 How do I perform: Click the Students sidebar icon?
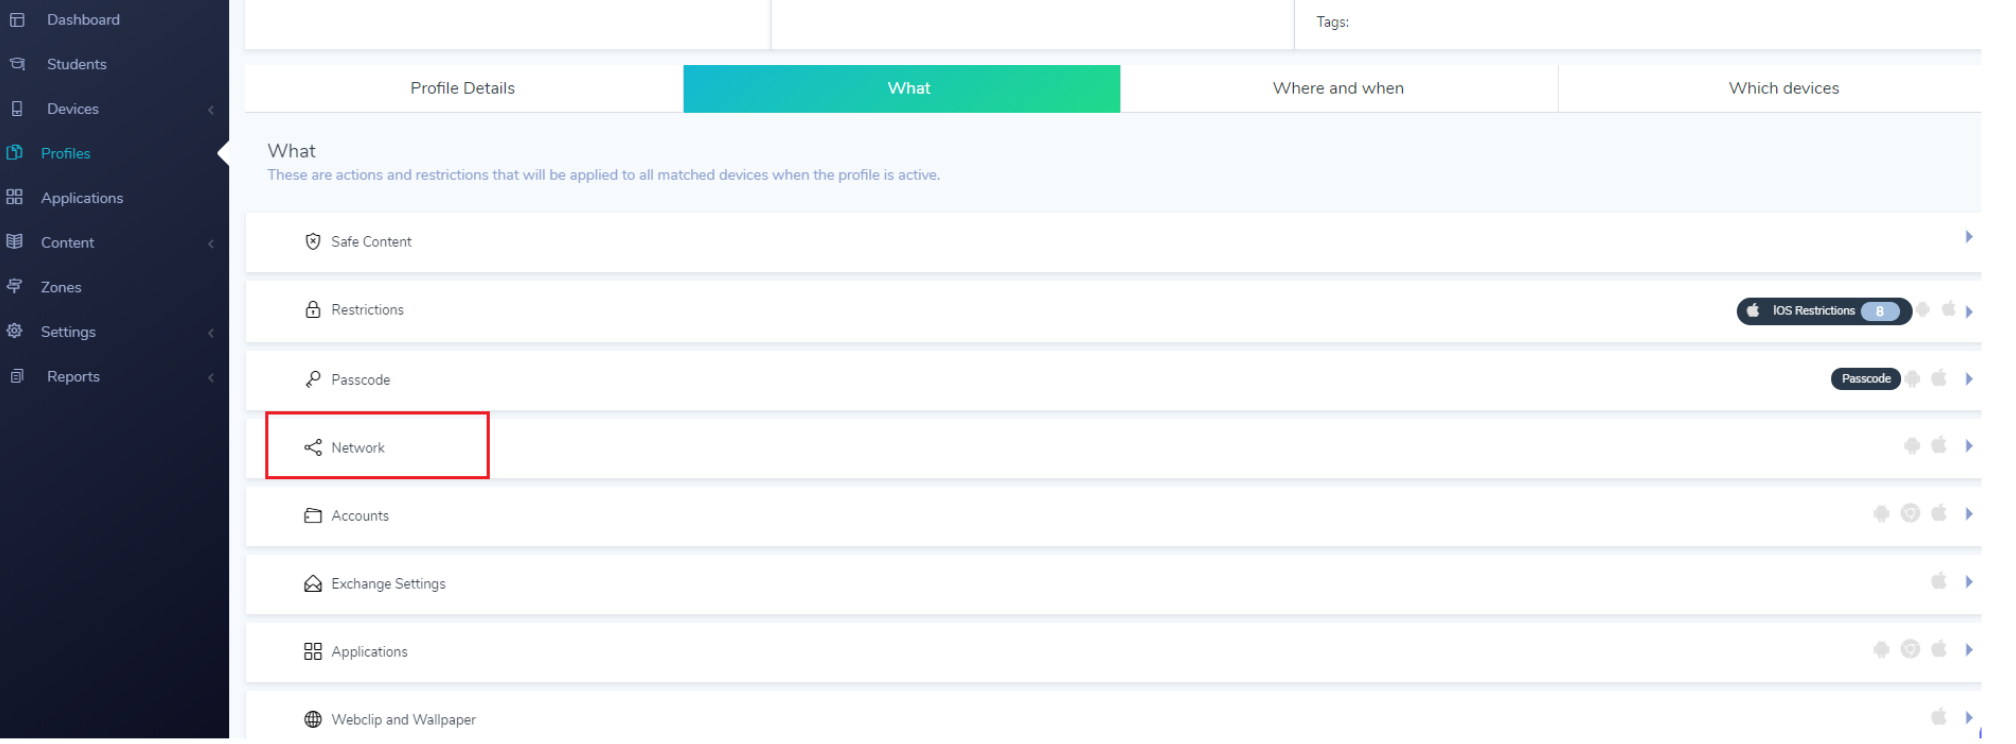[17, 64]
